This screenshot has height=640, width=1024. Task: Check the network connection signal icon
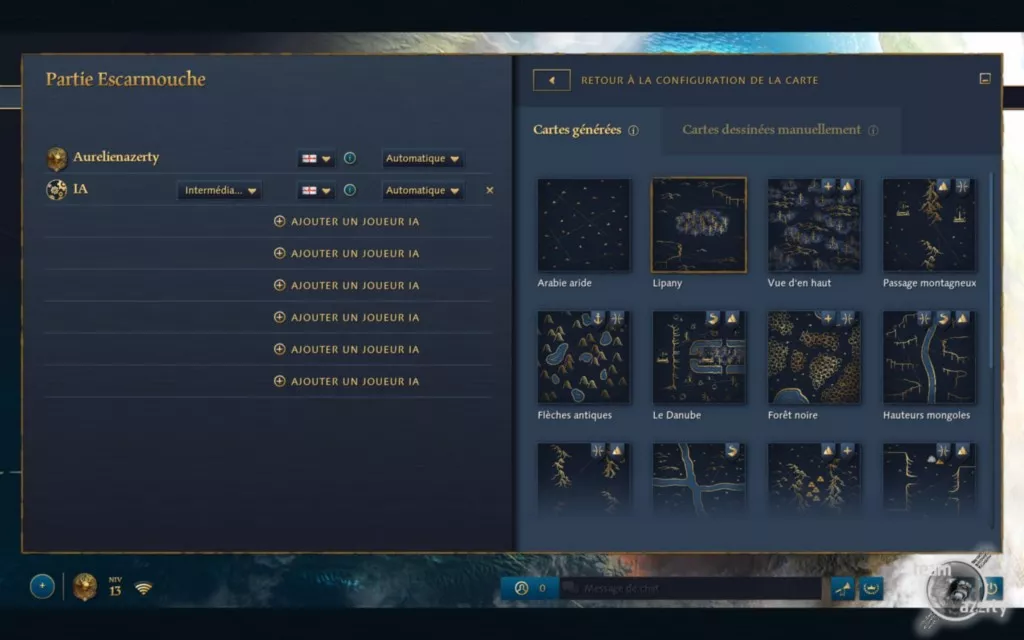click(x=144, y=588)
